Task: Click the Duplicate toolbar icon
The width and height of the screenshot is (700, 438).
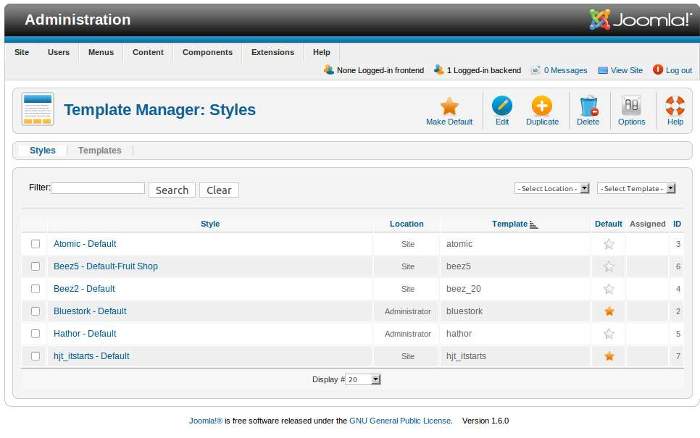Action: tap(542, 105)
